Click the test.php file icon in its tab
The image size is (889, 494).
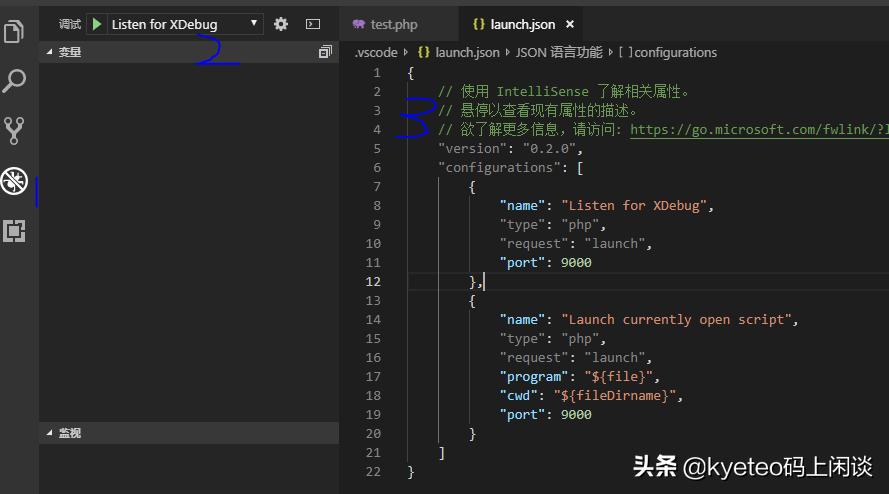tap(358, 24)
